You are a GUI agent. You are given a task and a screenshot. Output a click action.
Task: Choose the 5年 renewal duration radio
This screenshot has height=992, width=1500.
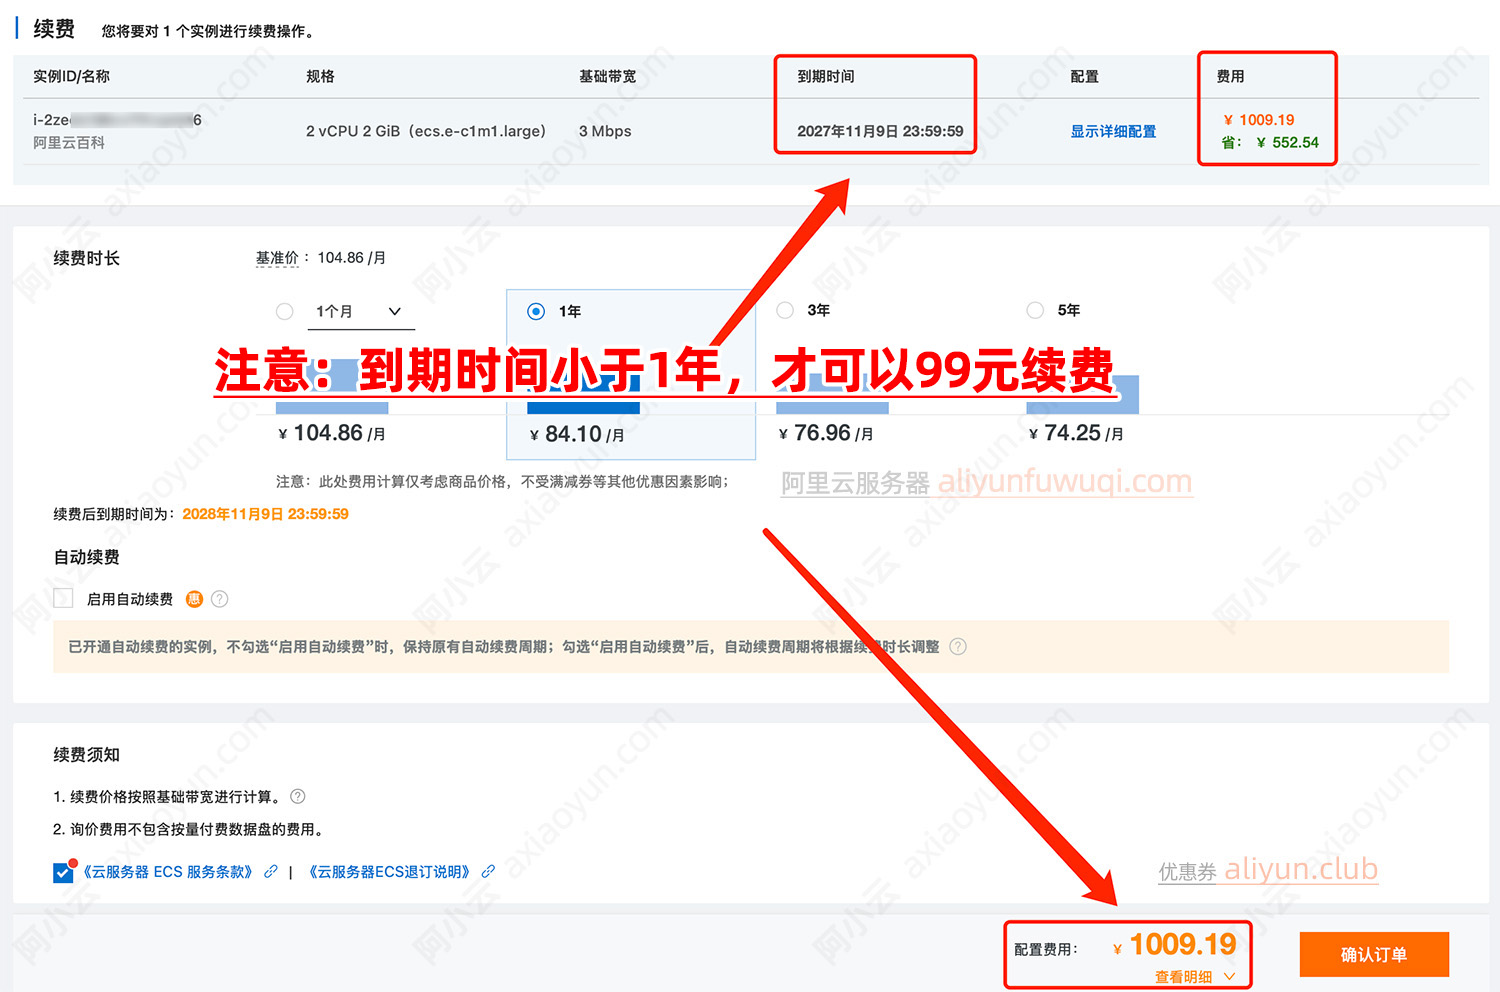(1035, 311)
